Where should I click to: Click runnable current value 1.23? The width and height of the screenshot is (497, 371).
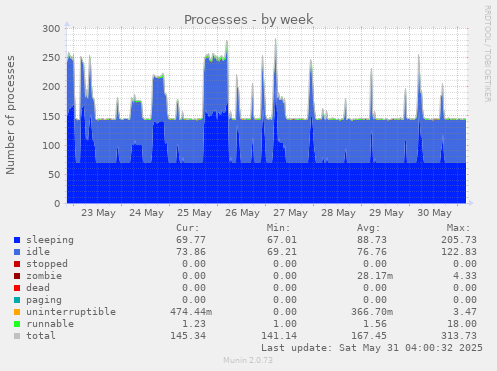194,324
